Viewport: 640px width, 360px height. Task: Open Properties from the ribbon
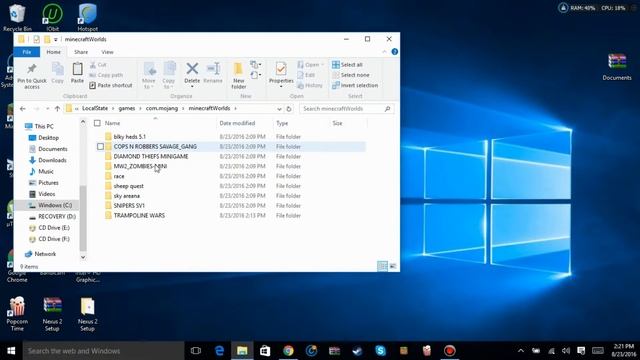coord(281,73)
